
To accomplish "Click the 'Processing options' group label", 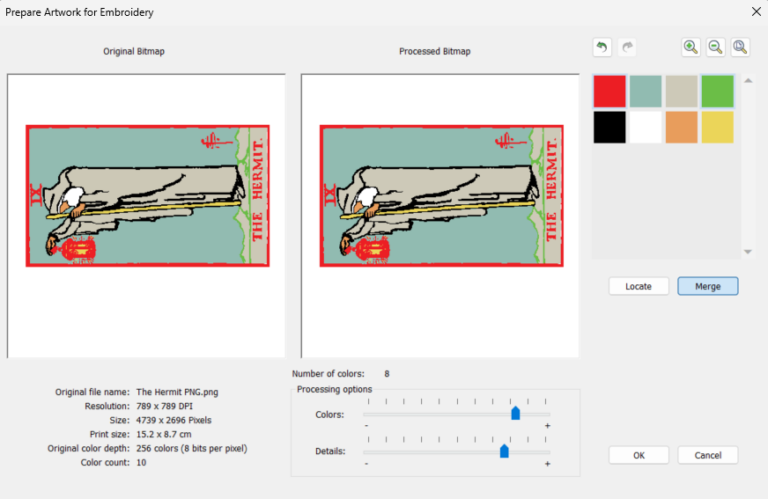I will 335,389.
